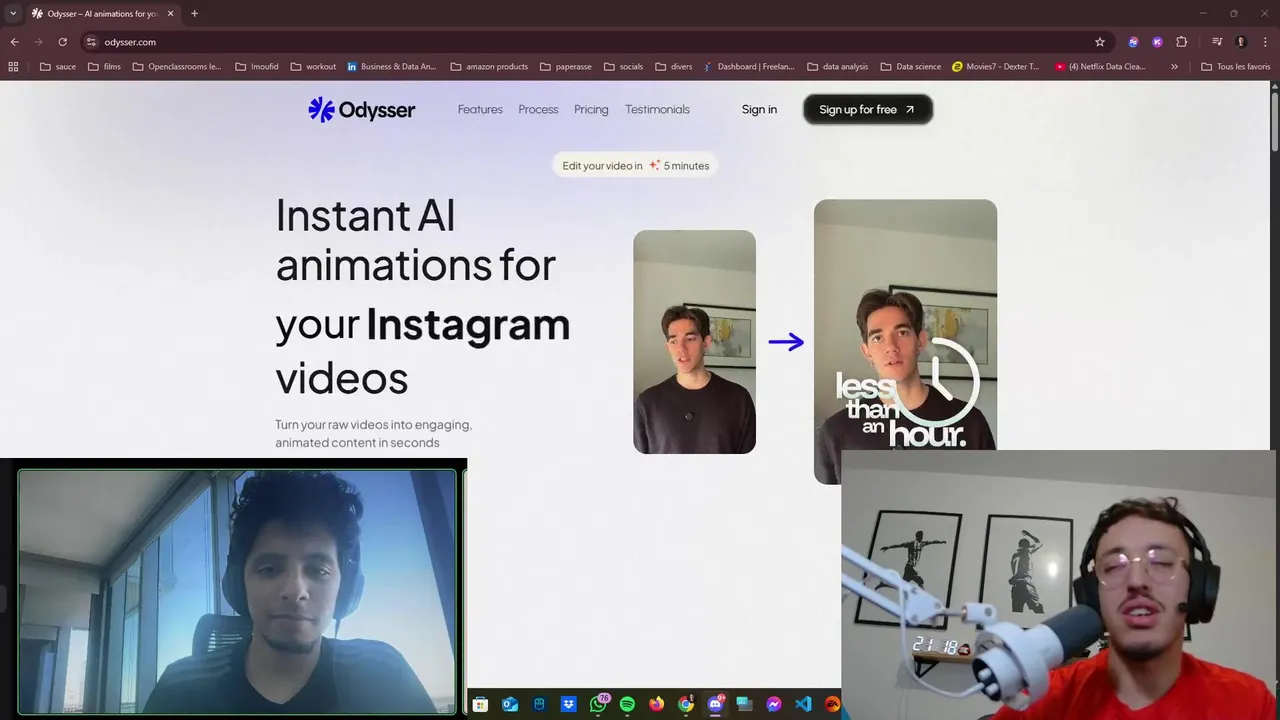Expand the sauce bookmark folder
1280x720 pixels.
(x=58, y=67)
